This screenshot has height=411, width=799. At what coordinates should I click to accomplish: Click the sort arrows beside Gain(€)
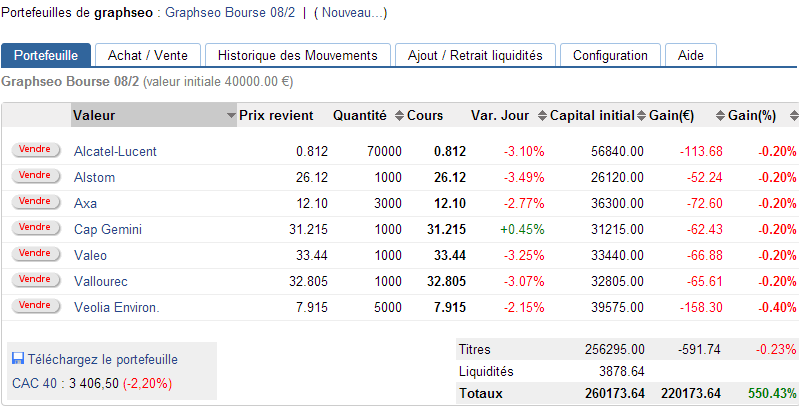(x=719, y=116)
